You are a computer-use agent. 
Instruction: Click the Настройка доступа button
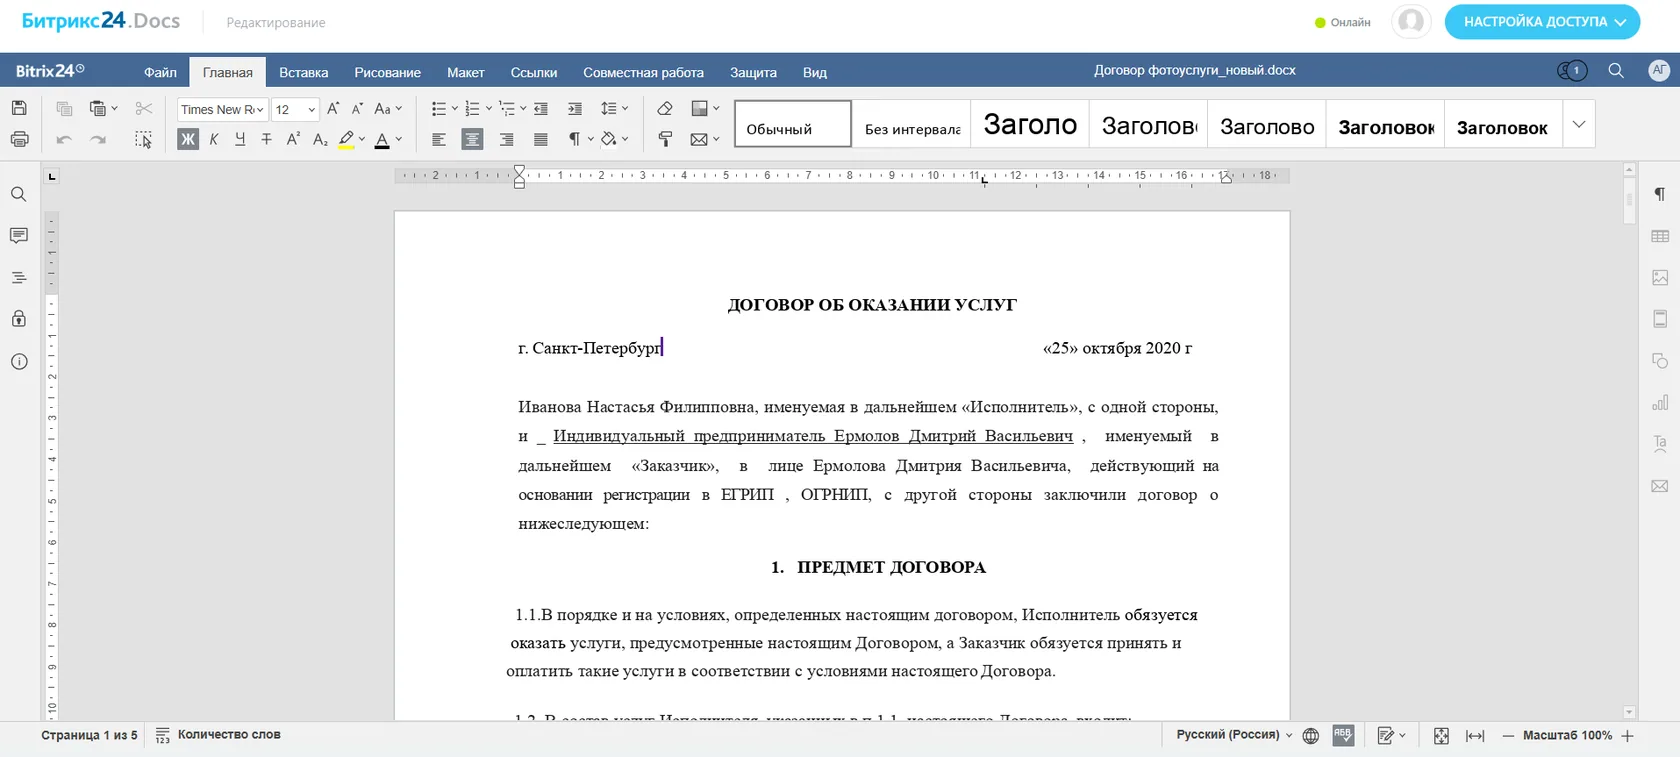[x=1542, y=22]
